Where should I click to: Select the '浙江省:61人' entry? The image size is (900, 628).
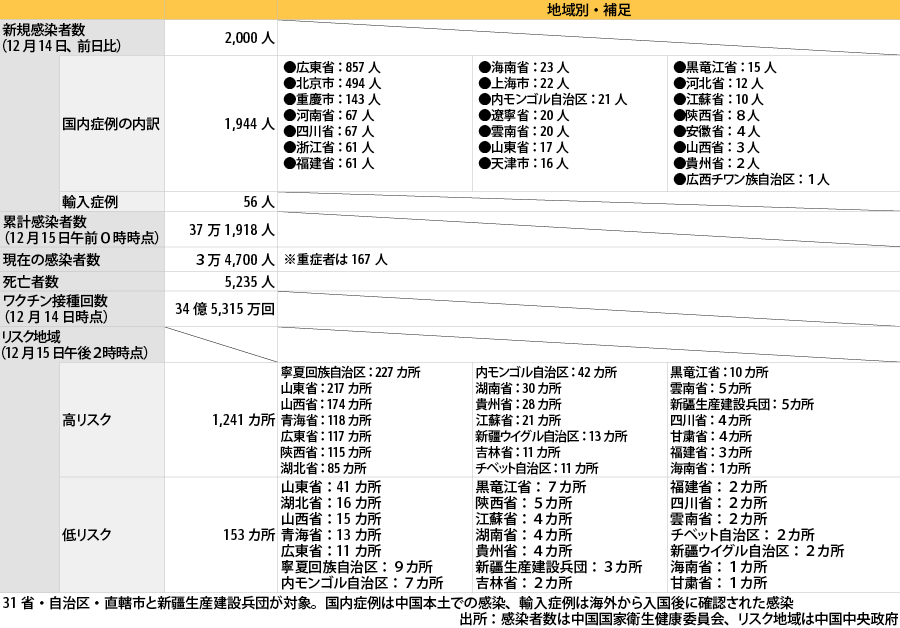point(328,148)
